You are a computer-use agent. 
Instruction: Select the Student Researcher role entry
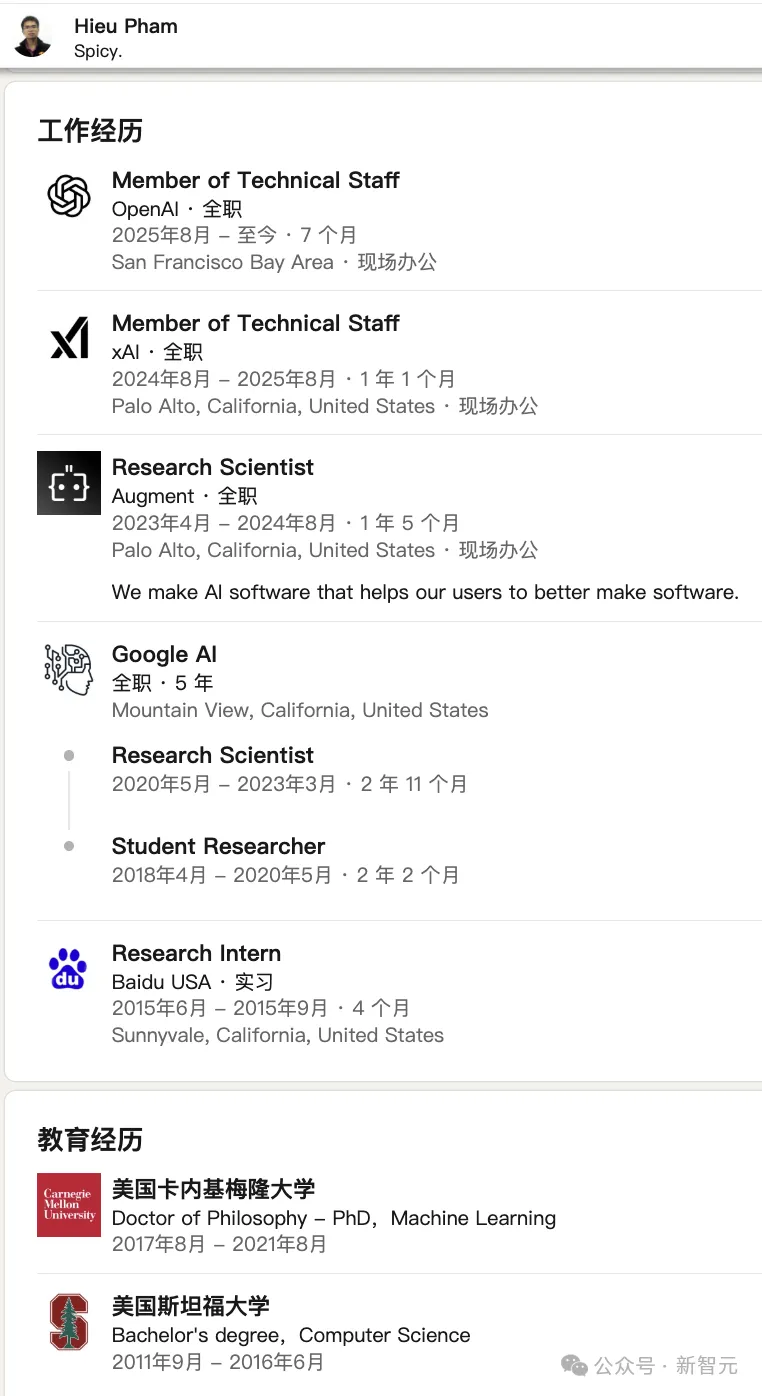(218, 846)
